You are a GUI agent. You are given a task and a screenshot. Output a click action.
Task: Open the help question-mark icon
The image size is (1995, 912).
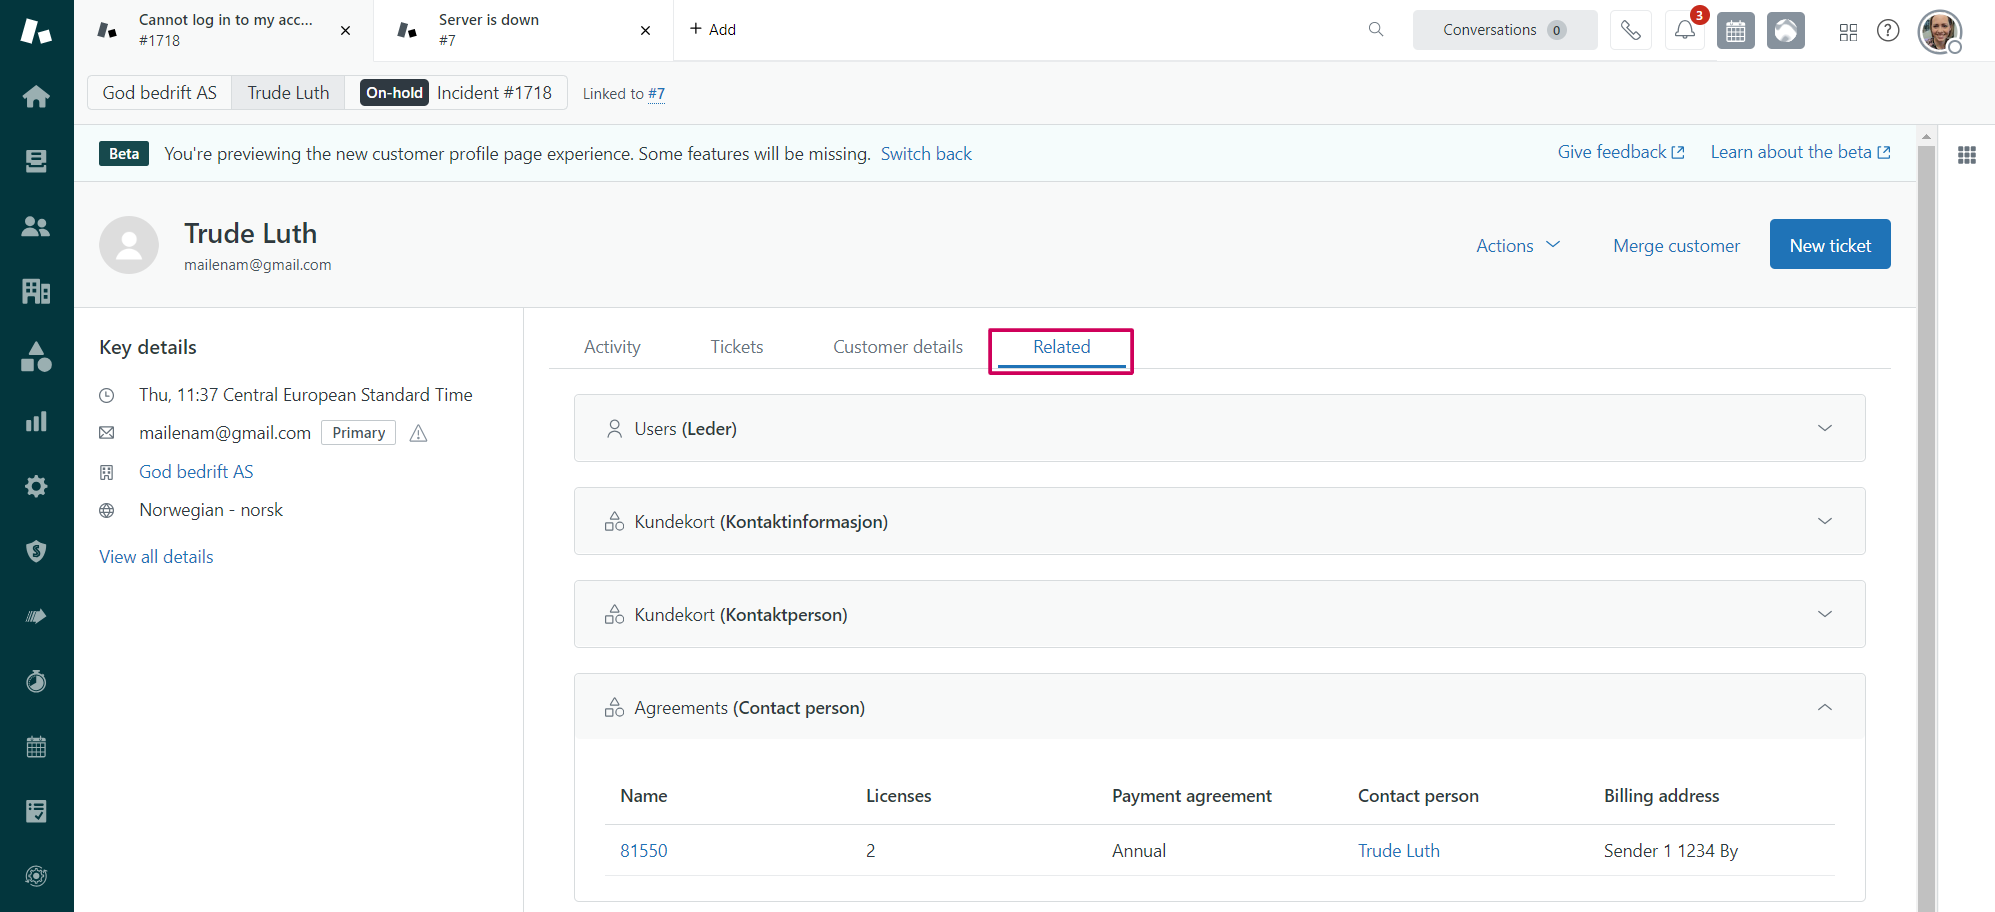[x=1888, y=31]
